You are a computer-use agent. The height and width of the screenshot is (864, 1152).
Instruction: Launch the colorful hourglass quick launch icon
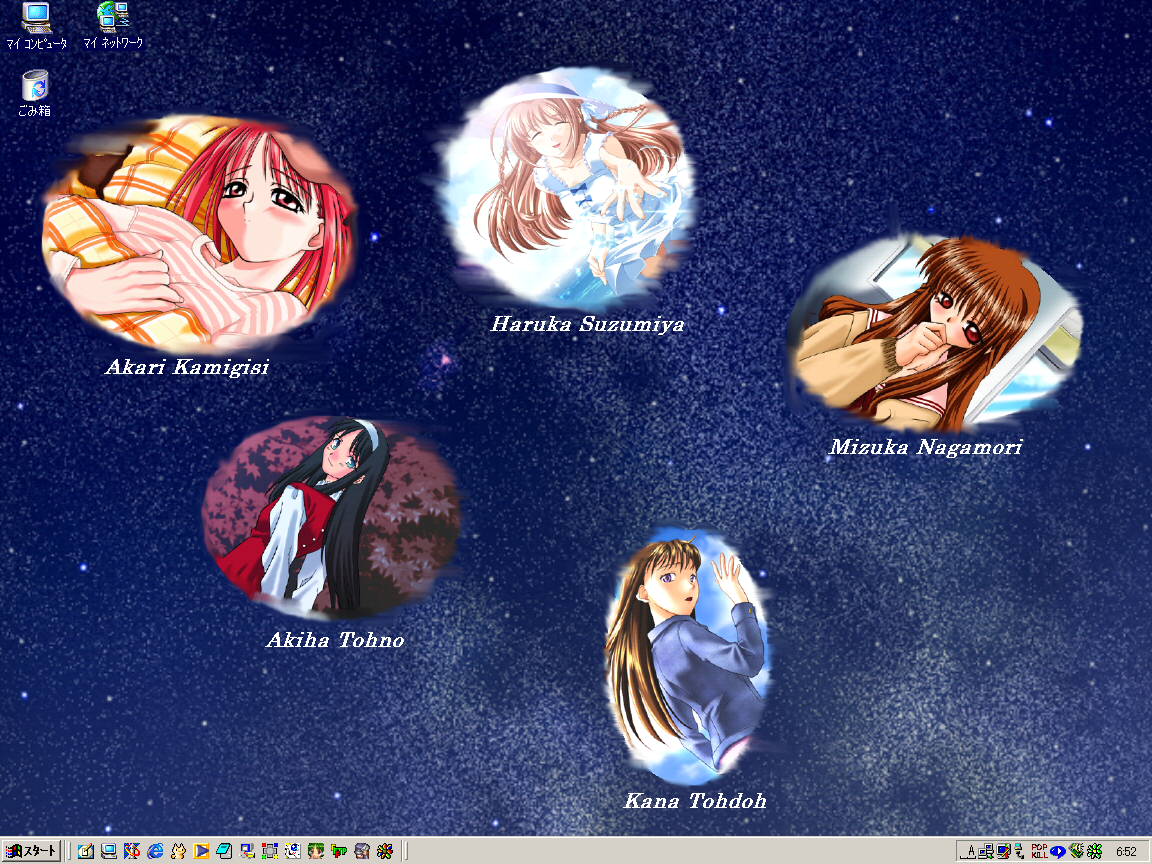(132, 851)
